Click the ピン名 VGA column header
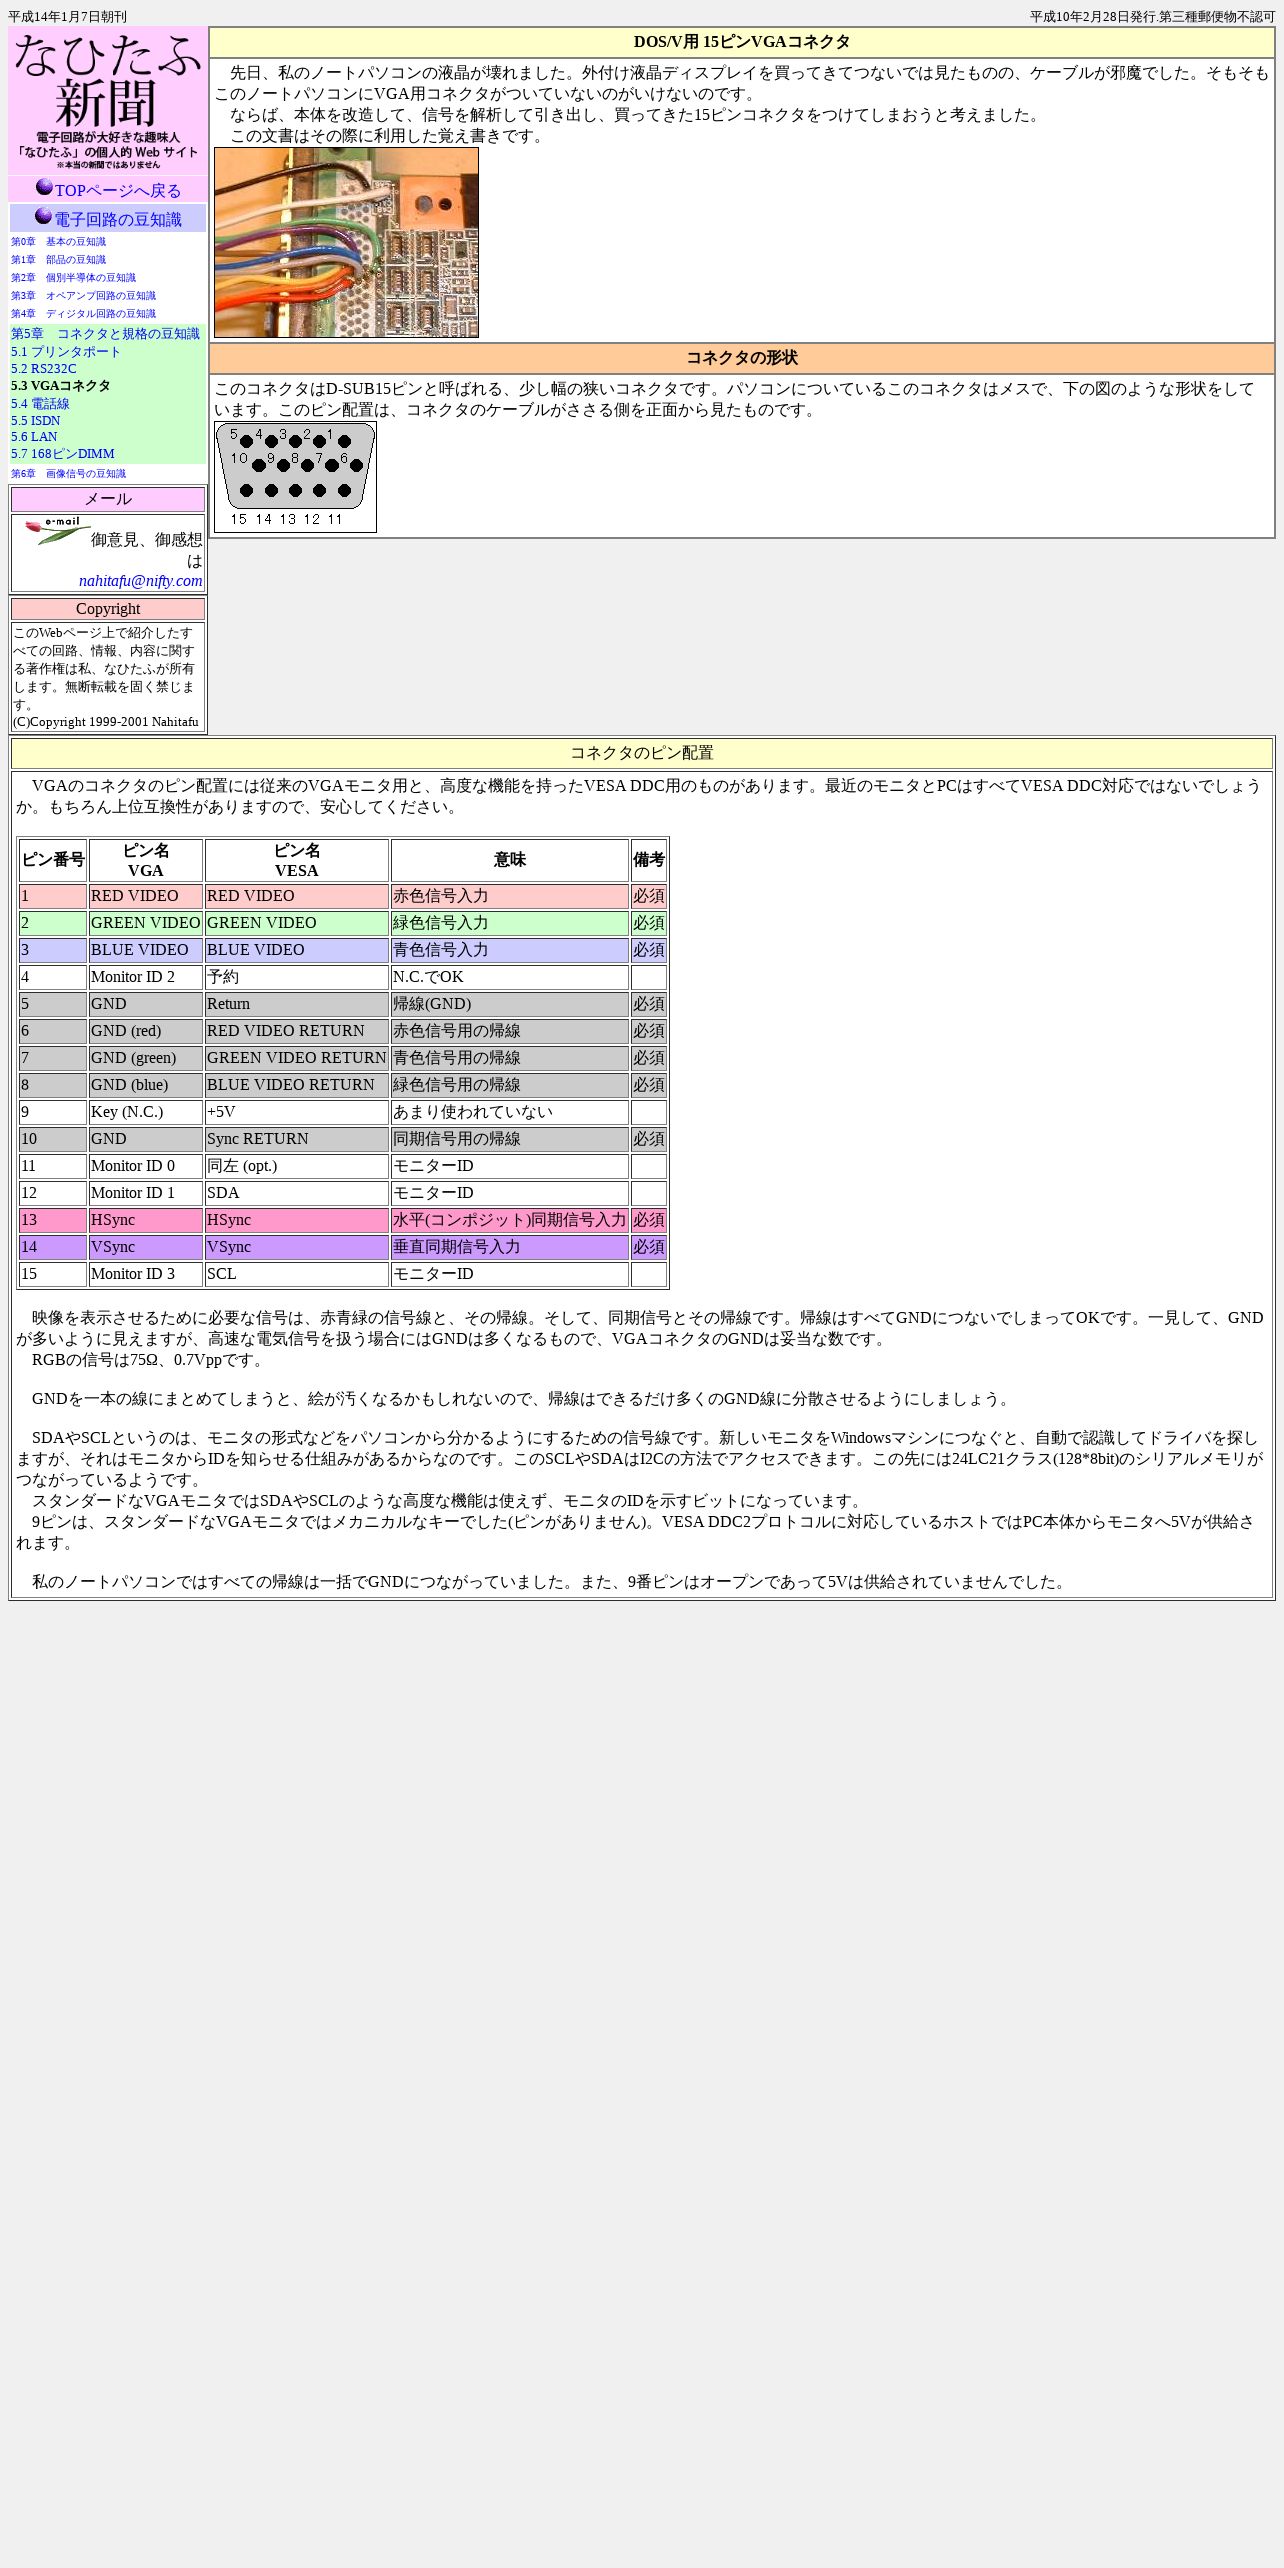The image size is (1284, 2568). [x=146, y=860]
